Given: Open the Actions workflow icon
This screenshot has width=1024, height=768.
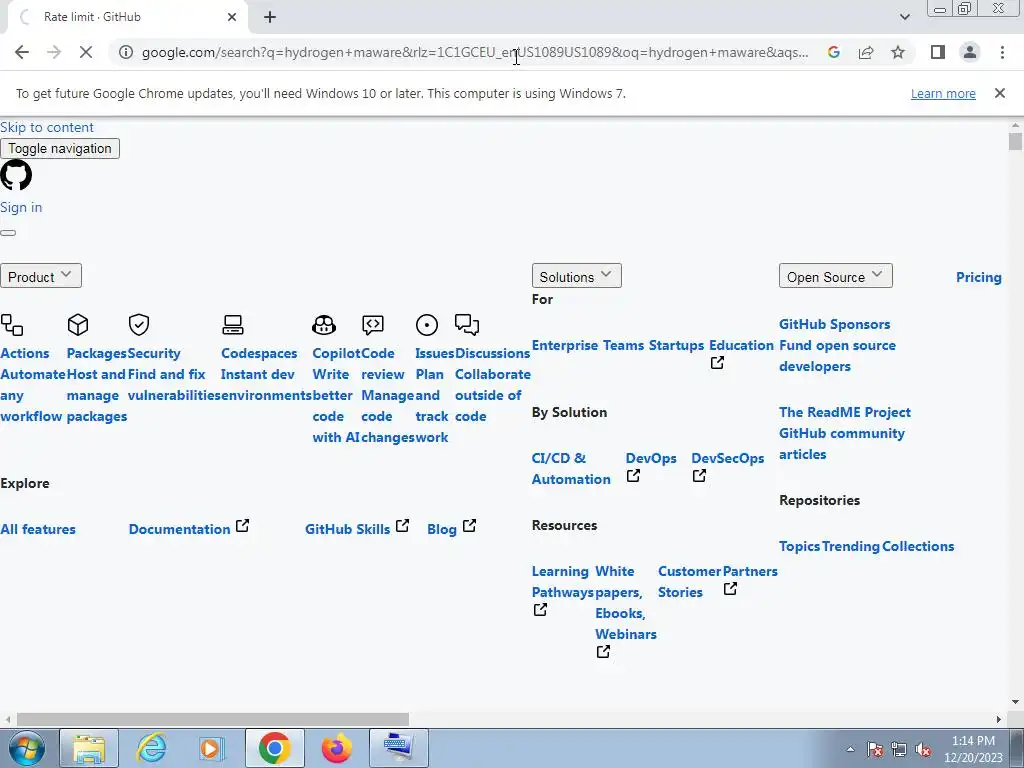Looking at the screenshot, I should pyautogui.click(x=12, y=325).
